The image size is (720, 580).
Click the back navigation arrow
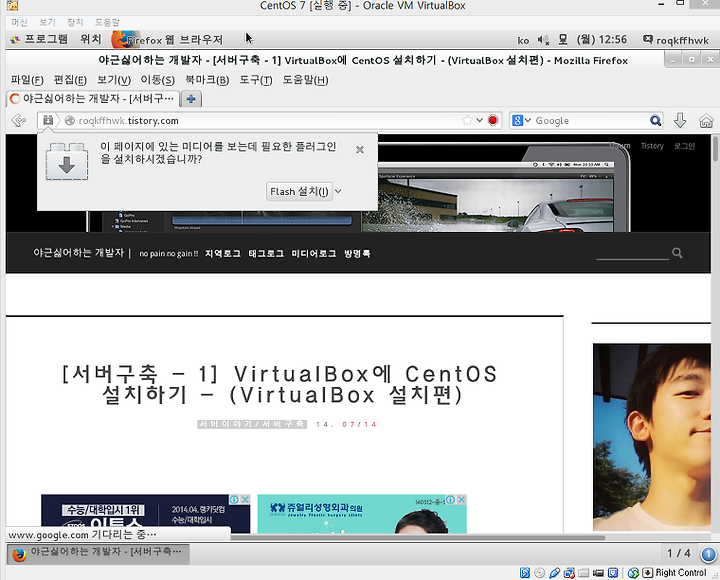coord(18,120)
